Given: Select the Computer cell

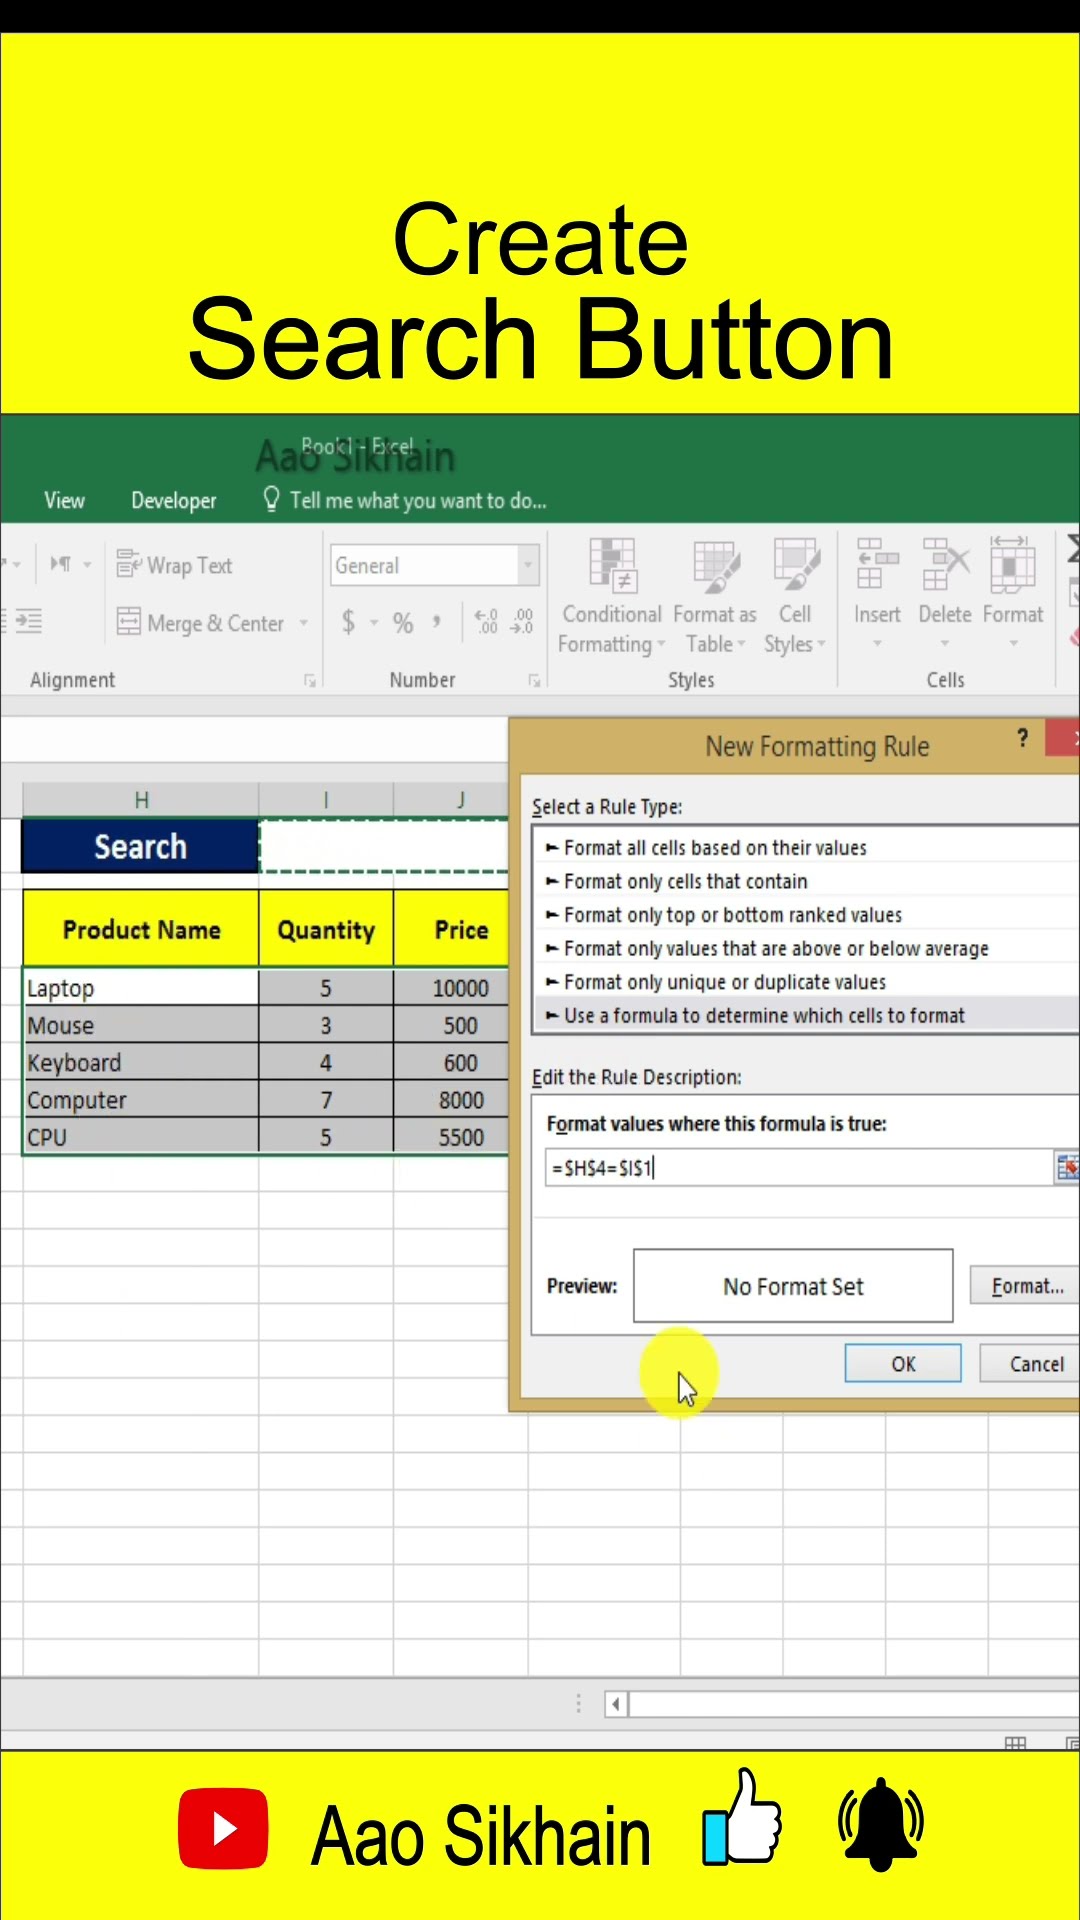Looking at the screenshot, I should click(x=141, y=1100).
